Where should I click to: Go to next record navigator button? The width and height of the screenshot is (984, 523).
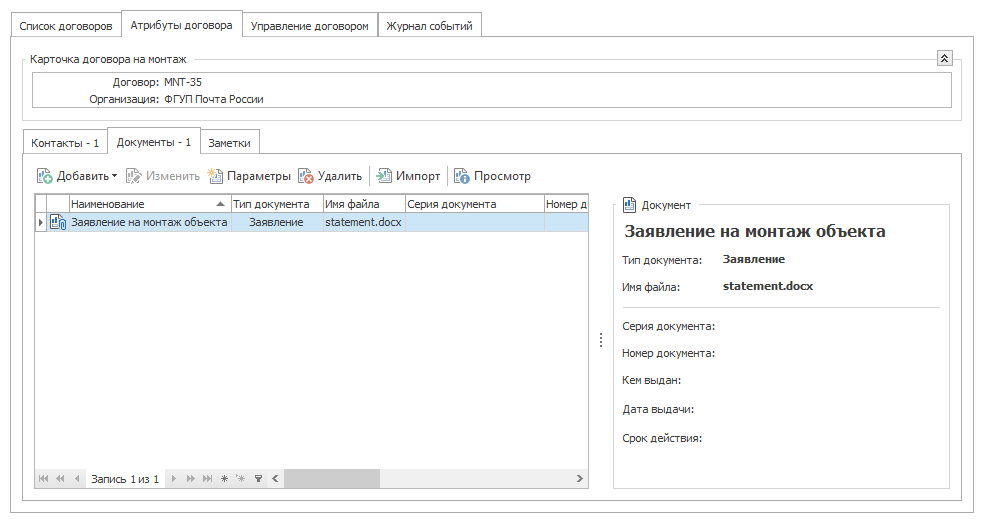(174, 478)
